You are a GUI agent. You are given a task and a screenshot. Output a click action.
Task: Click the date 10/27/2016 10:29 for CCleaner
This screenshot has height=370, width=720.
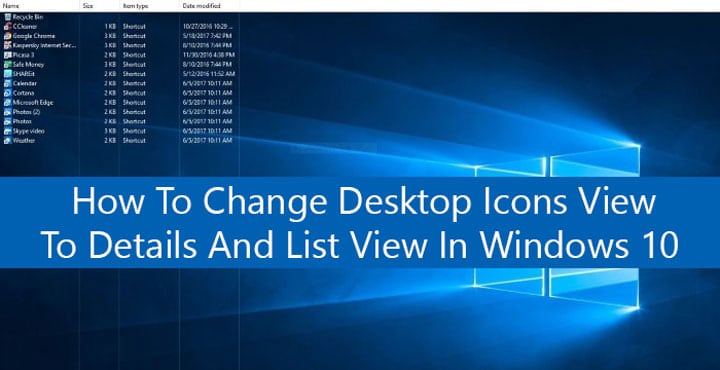(x=208, y=27)
